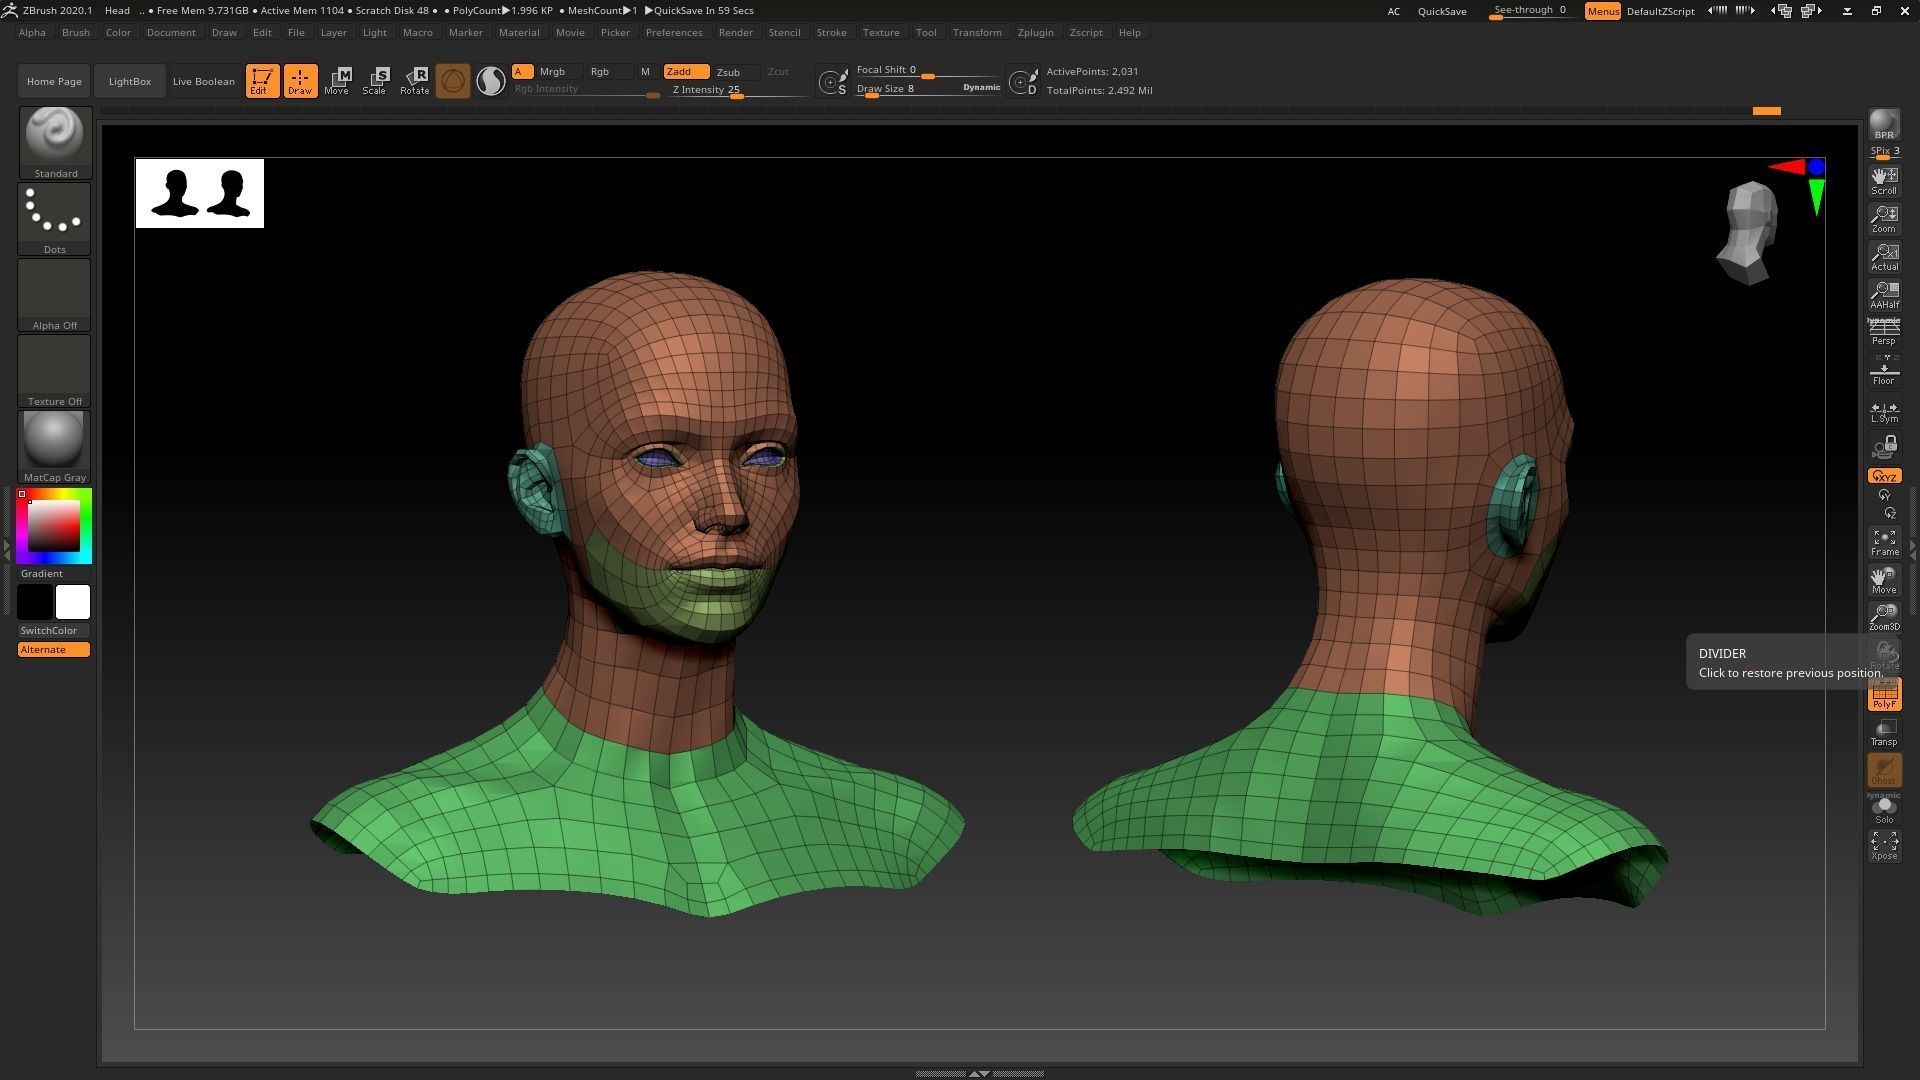The width and height of the screenshot is (1920, 1080).
Task: Select the Rotate transform tool in top shelf
Action: point(414,81)
